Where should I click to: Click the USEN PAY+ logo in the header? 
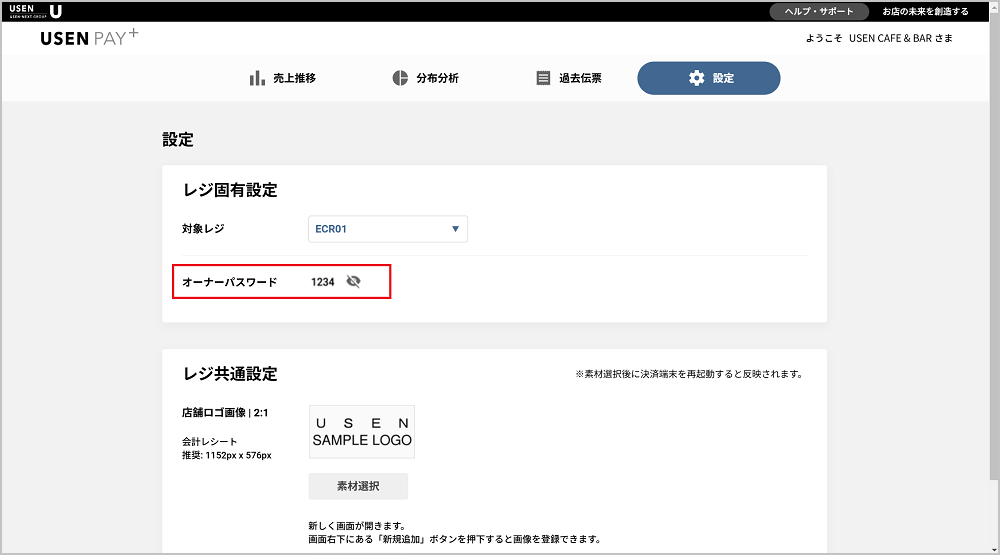[90, 38]
